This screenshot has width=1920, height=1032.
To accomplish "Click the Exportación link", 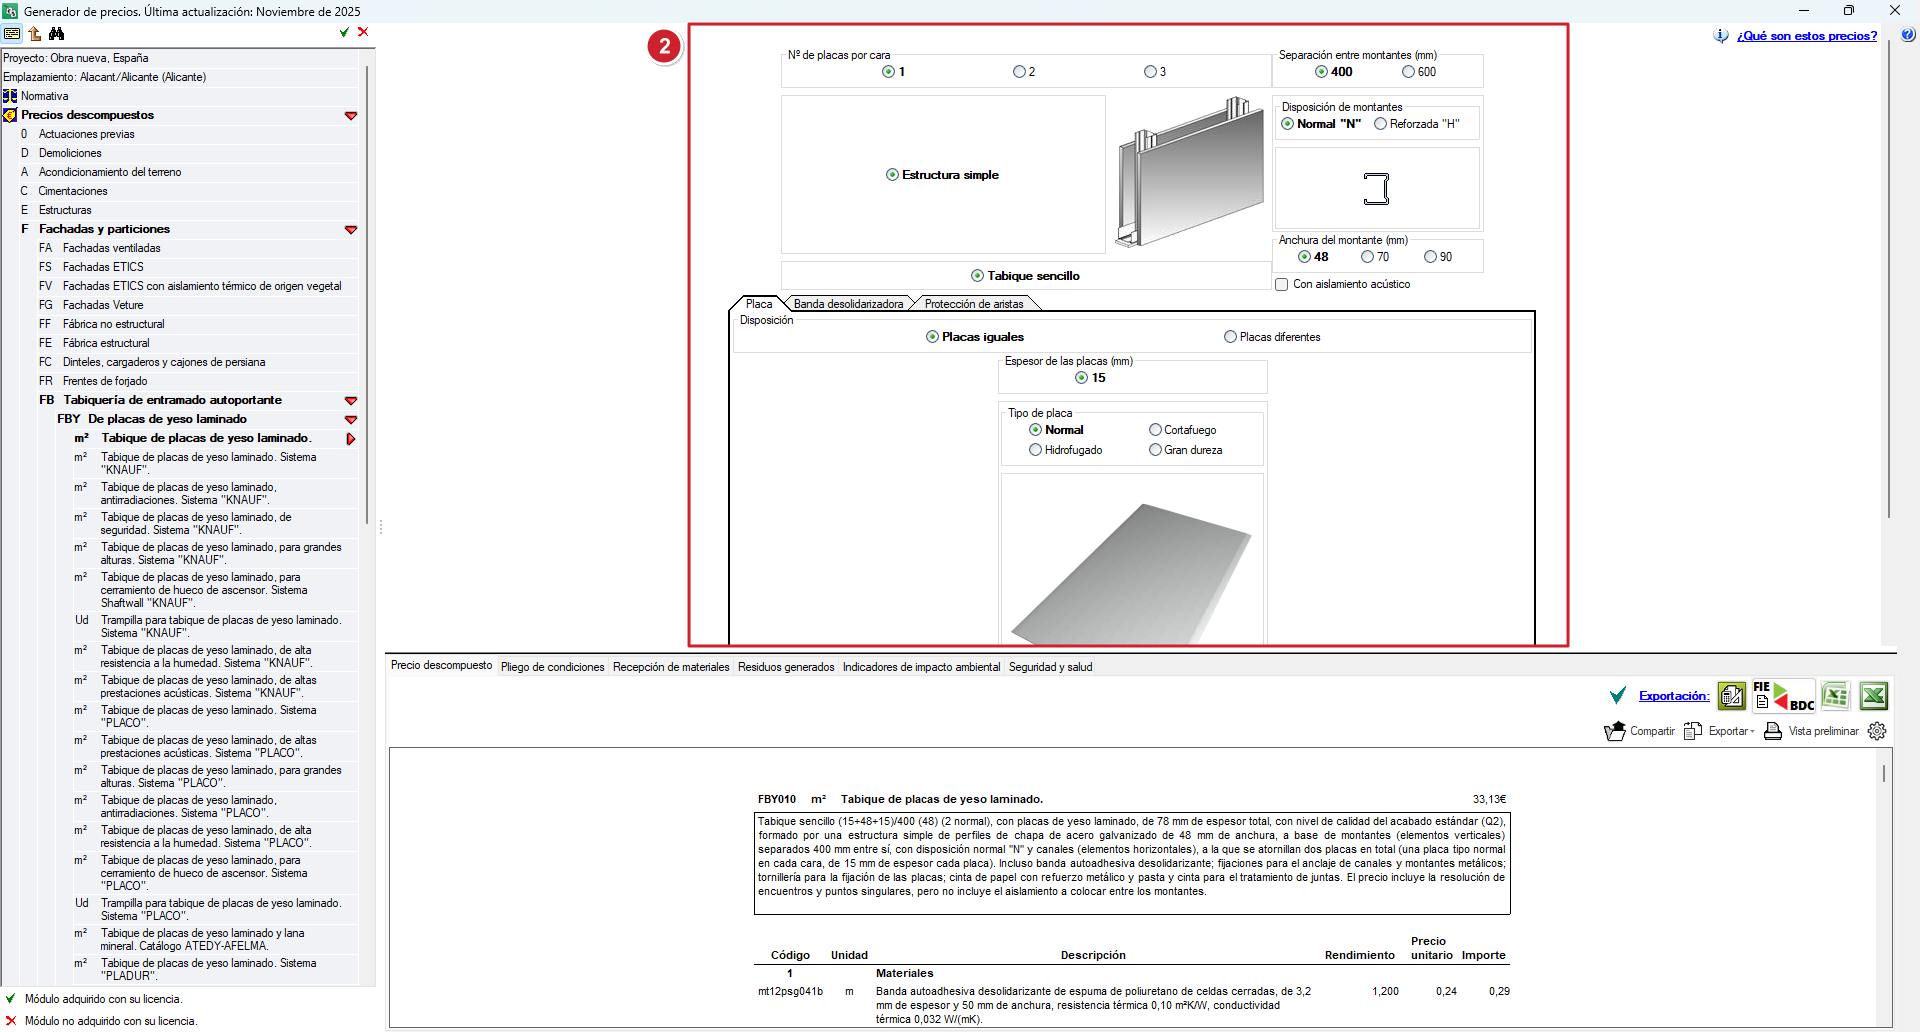I will 1674,696.
